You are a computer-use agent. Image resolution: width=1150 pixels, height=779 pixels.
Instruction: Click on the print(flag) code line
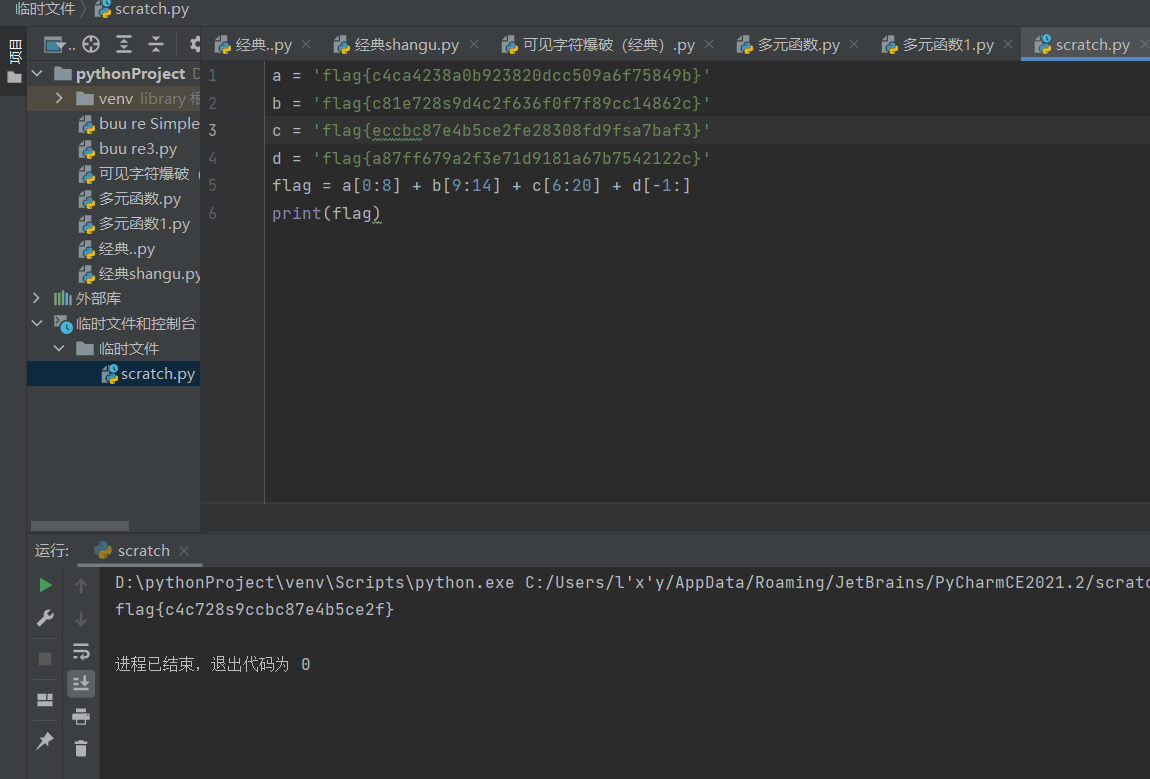326,213
